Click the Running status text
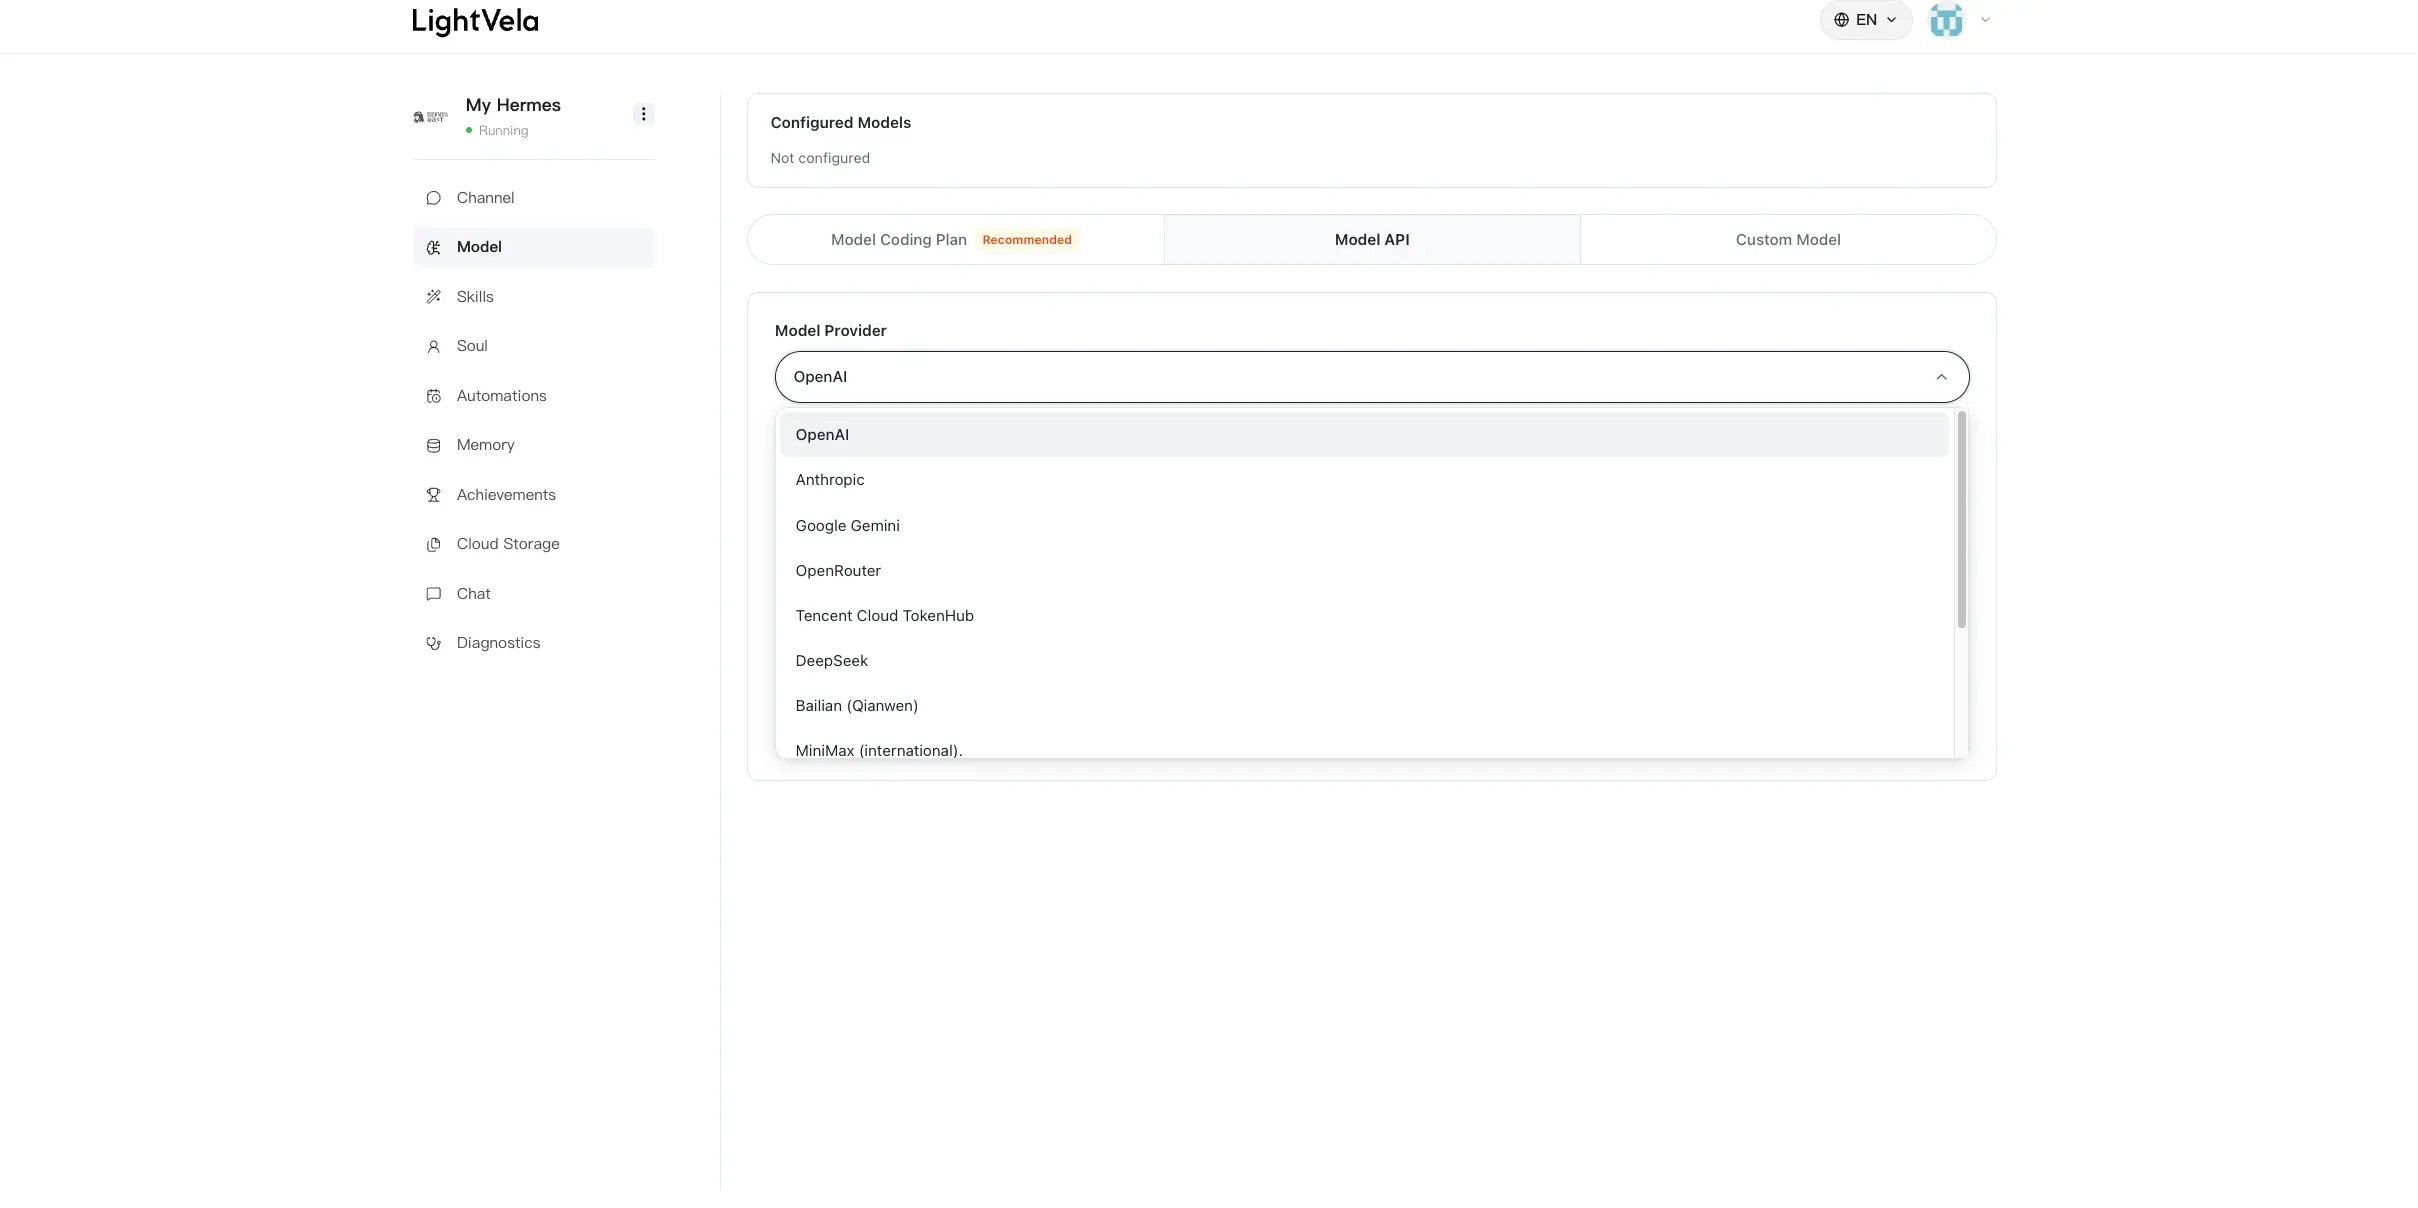This screenshot has width=2418, height=1208. (x=503, y=131)
